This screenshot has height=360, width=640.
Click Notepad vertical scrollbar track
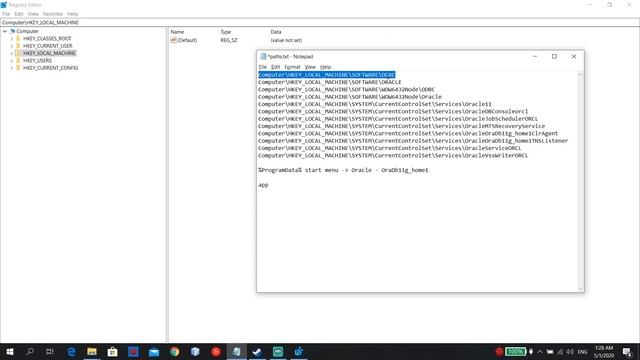pyautogui.click(x=580, y=182)
